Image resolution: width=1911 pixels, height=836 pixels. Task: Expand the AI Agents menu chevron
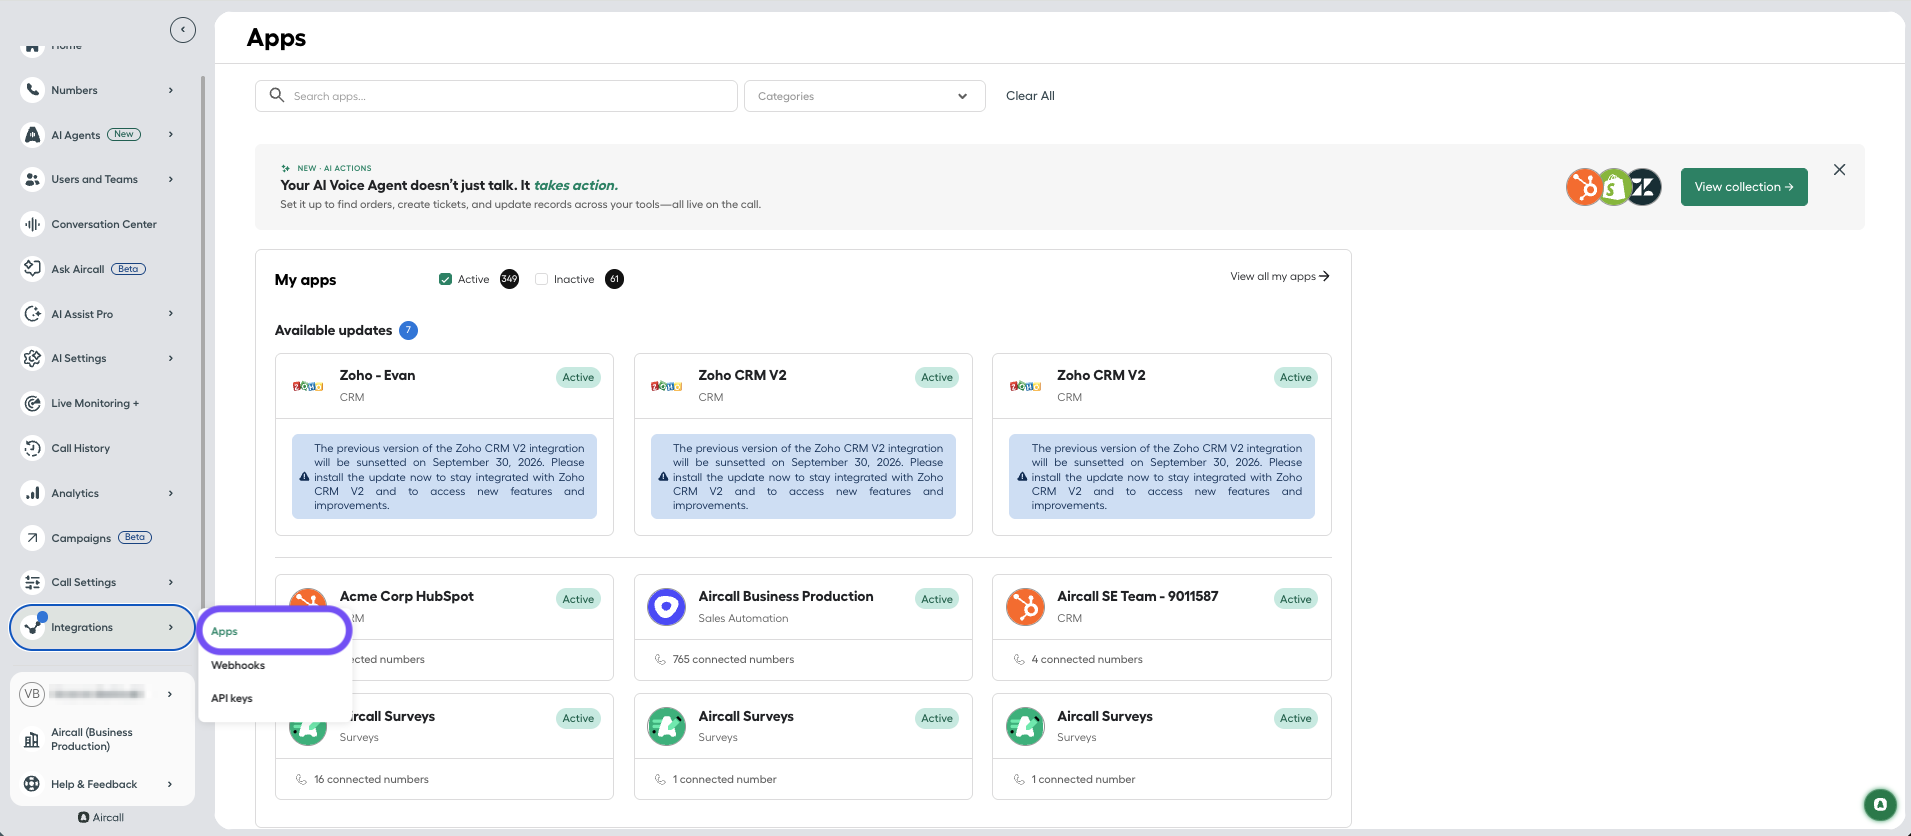171,134
